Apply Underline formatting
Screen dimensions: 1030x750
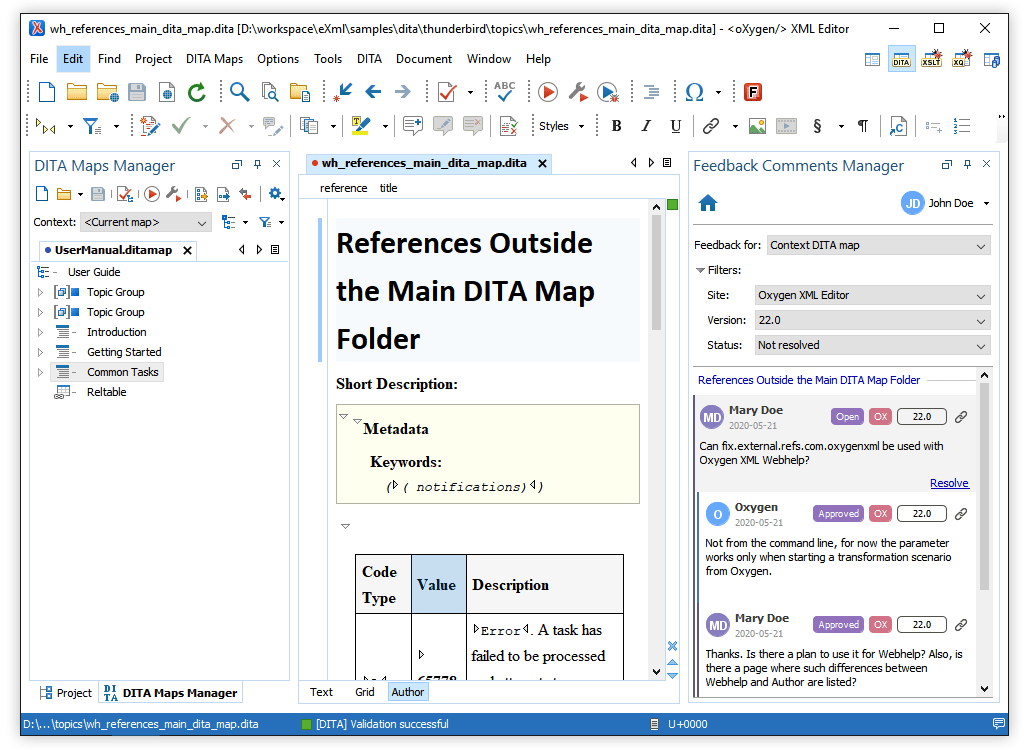pos(675,126)
